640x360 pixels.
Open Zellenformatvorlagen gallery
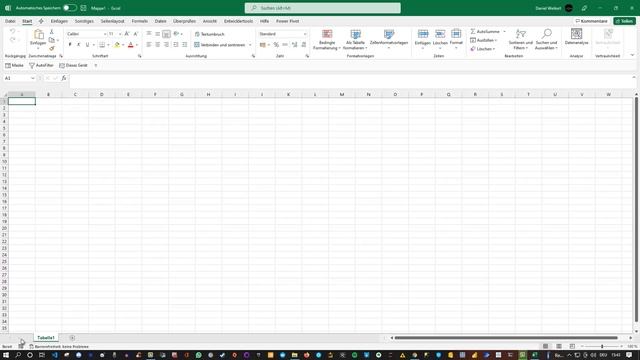389,40
